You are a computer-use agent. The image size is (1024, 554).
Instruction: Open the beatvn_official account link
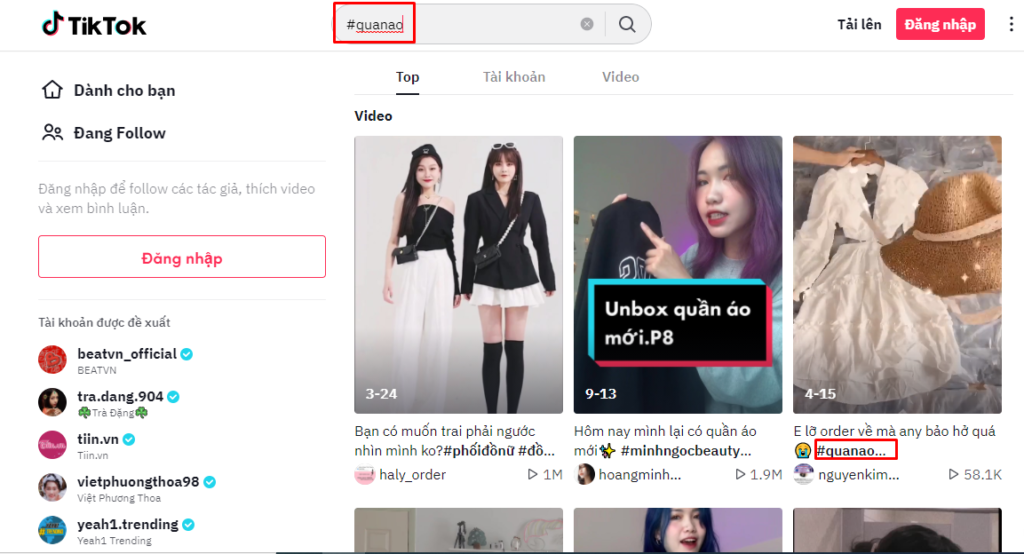click(127, 354)
